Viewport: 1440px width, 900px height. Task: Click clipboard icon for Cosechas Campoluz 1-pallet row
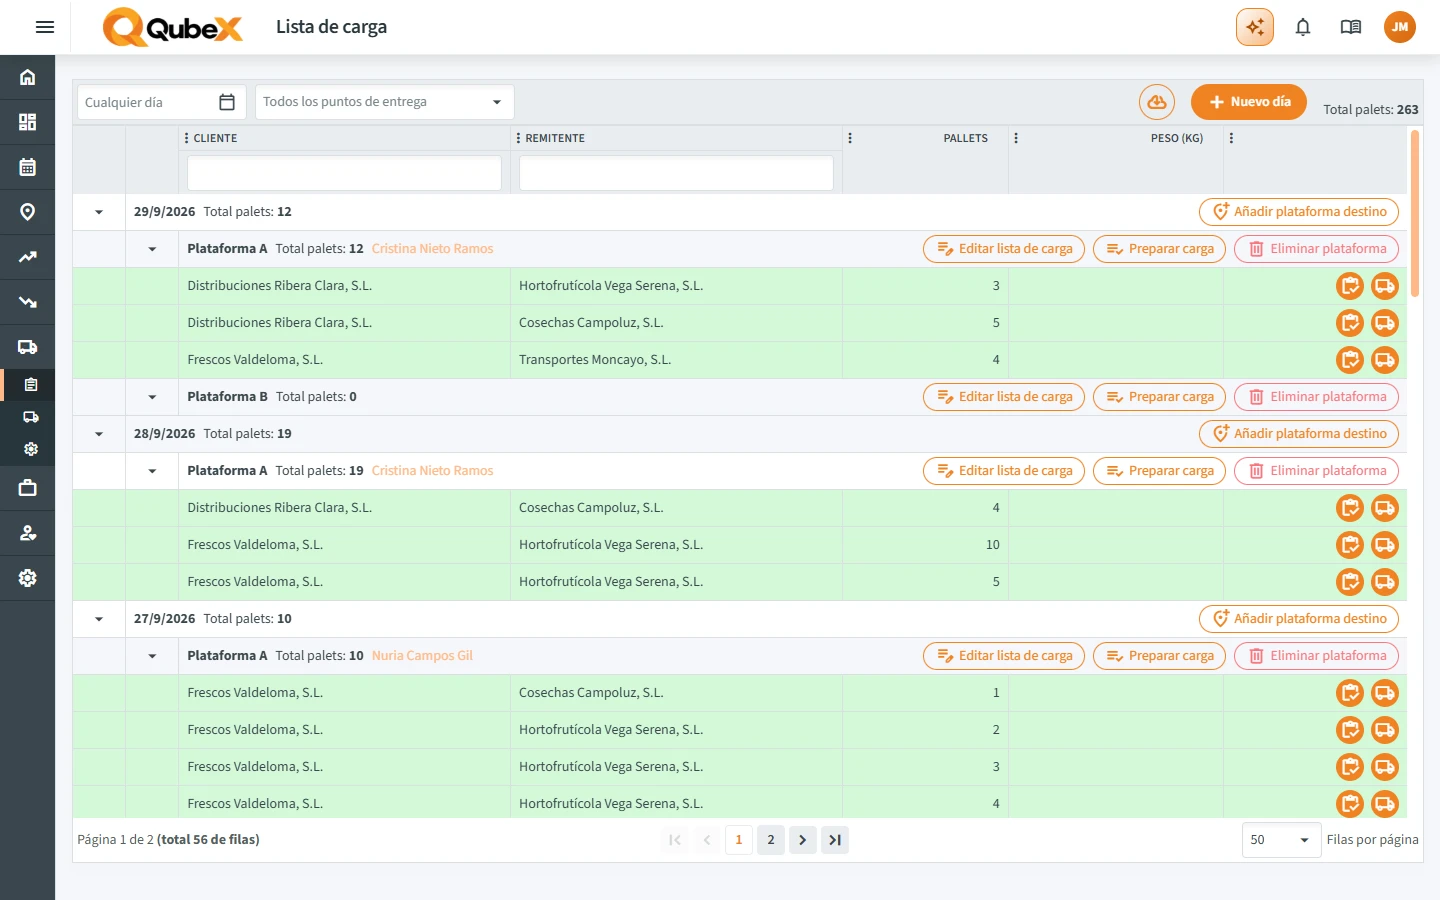tap(1350, 693)
